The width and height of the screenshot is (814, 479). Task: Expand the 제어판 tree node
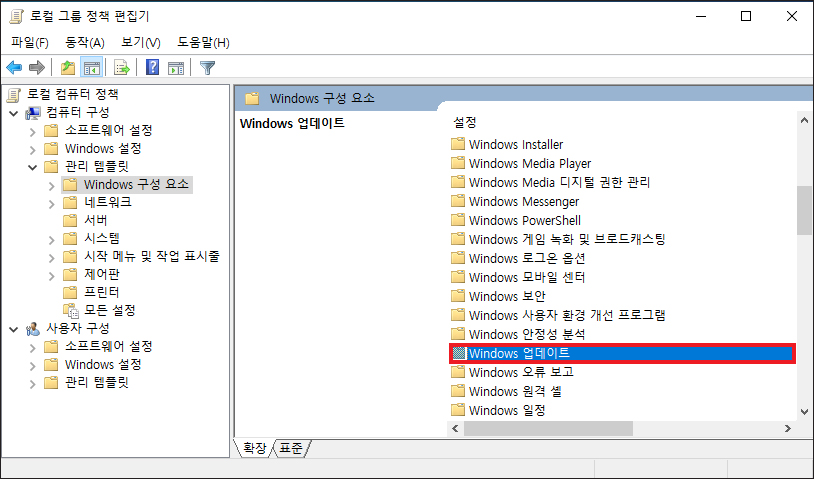pos(51,276)
